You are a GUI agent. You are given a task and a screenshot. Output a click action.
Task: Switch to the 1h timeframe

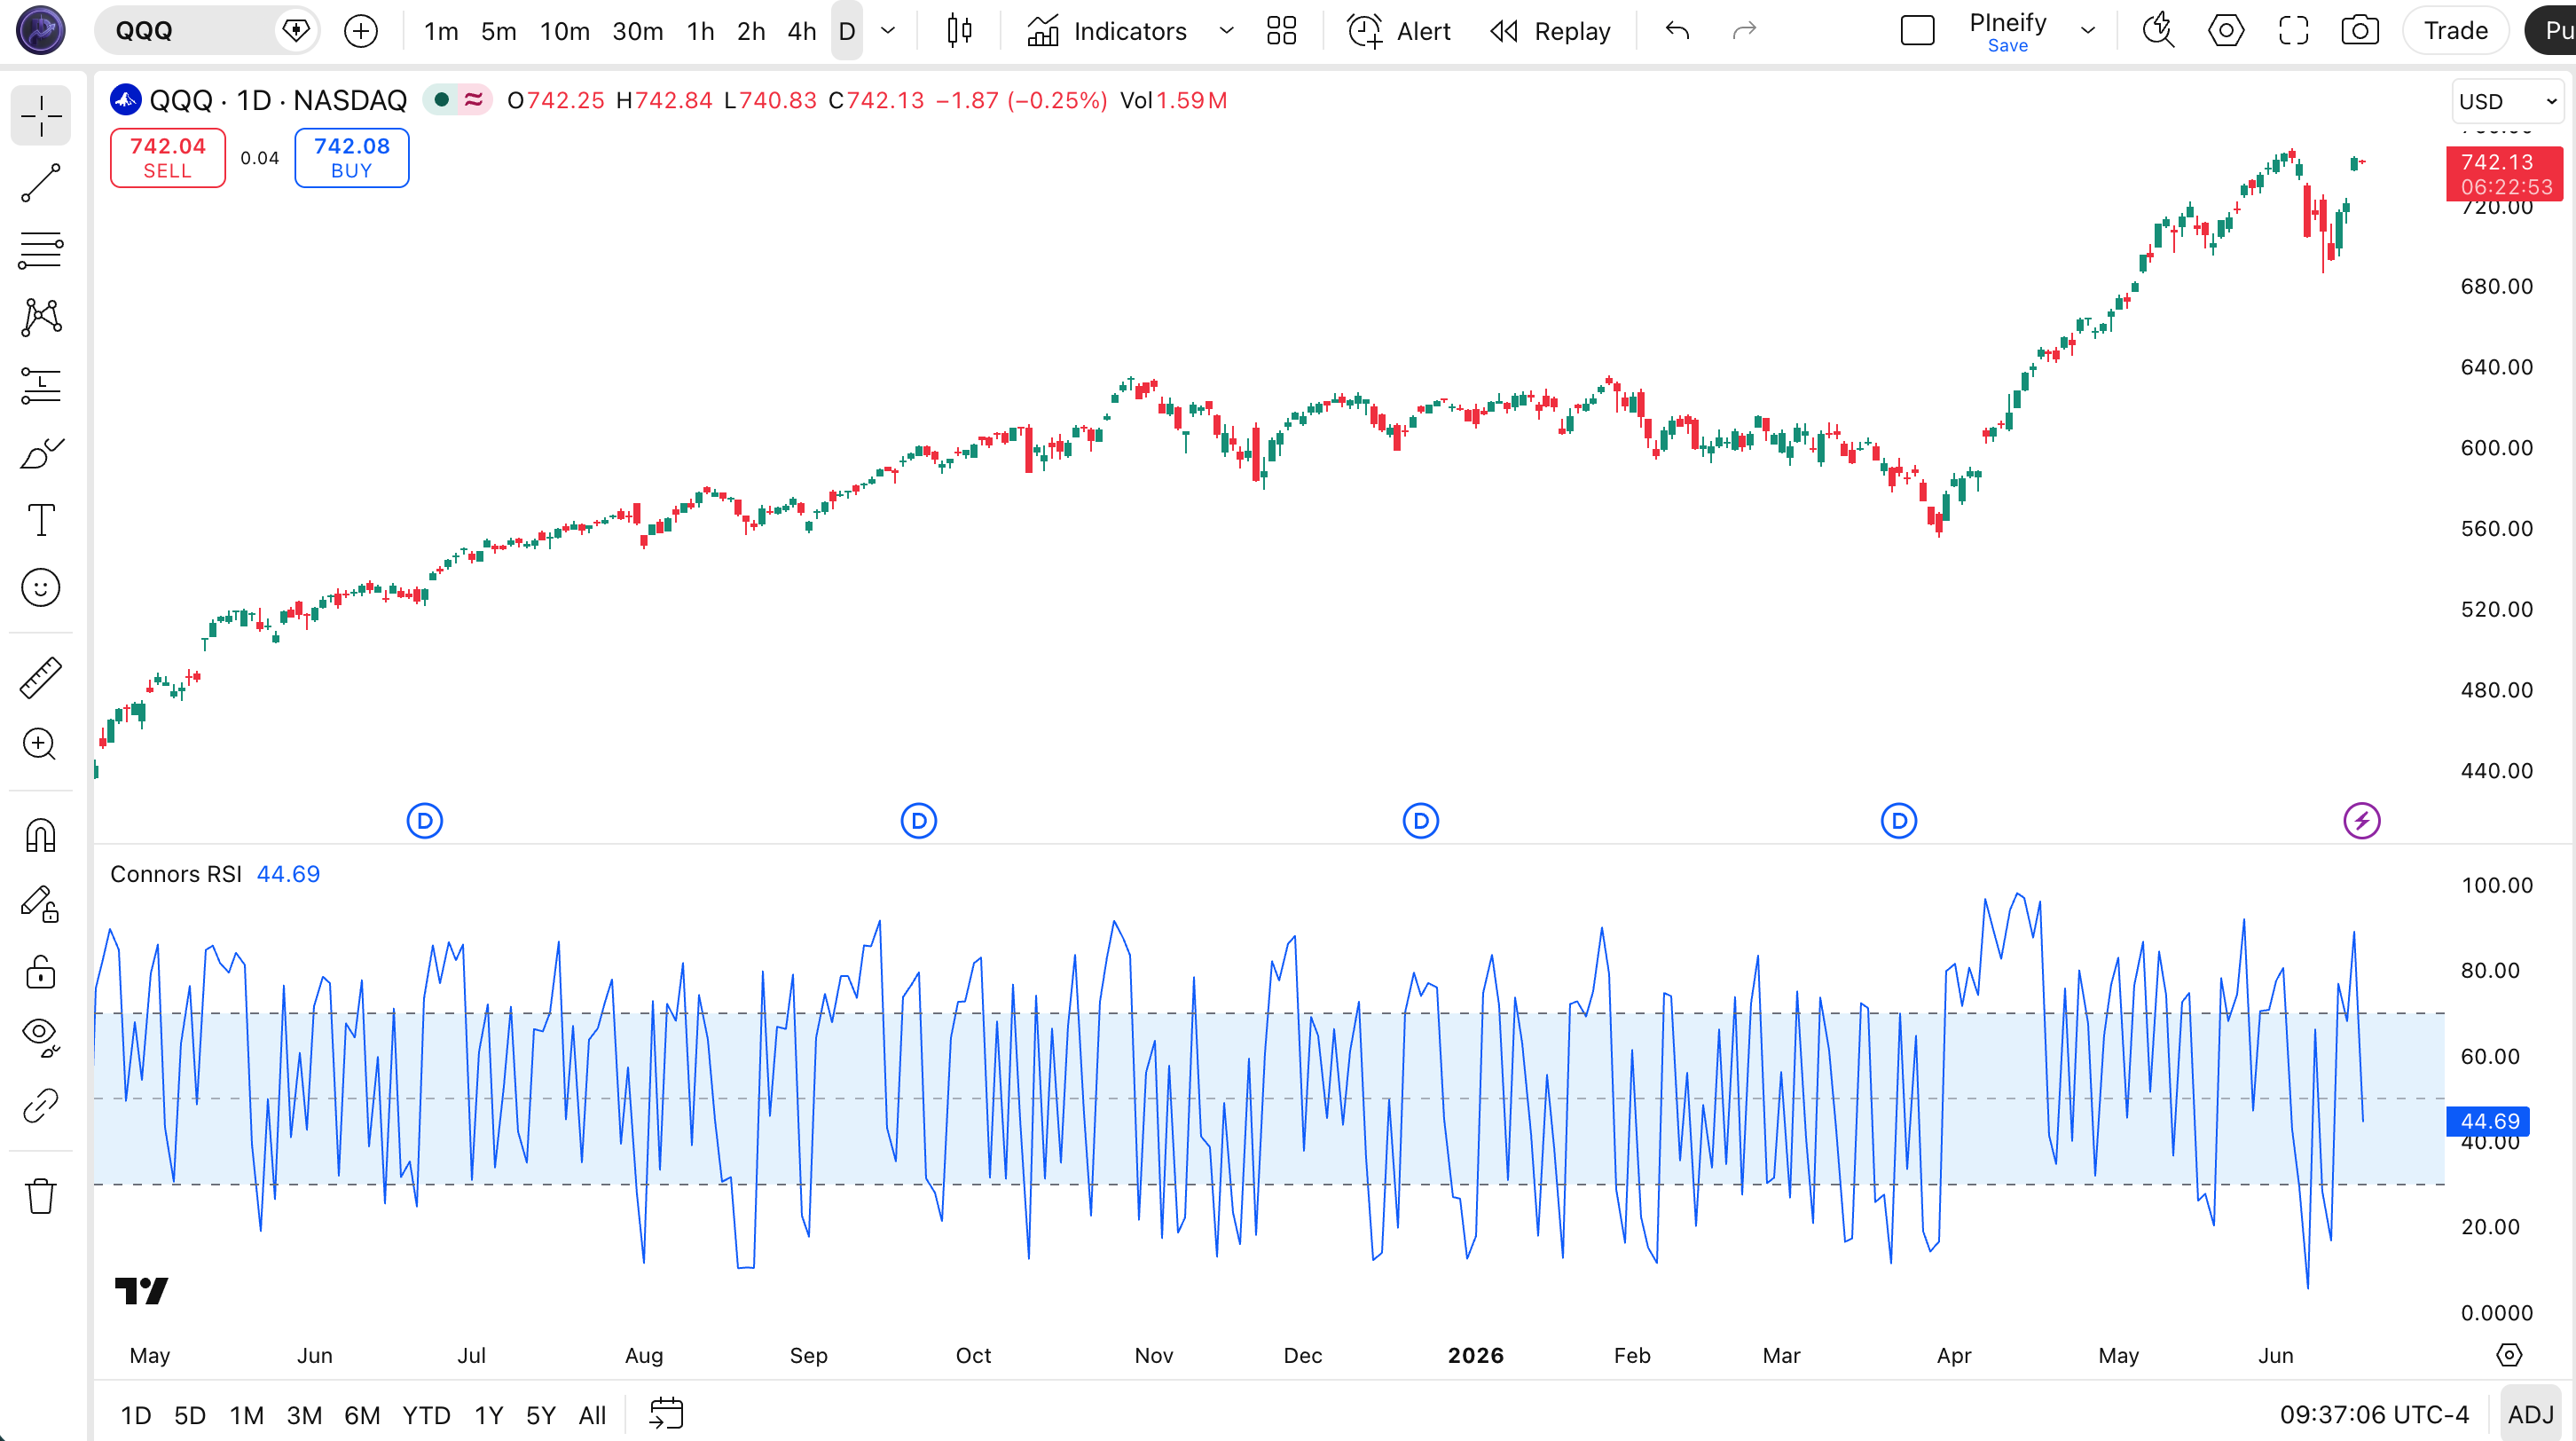pos(701,31)
